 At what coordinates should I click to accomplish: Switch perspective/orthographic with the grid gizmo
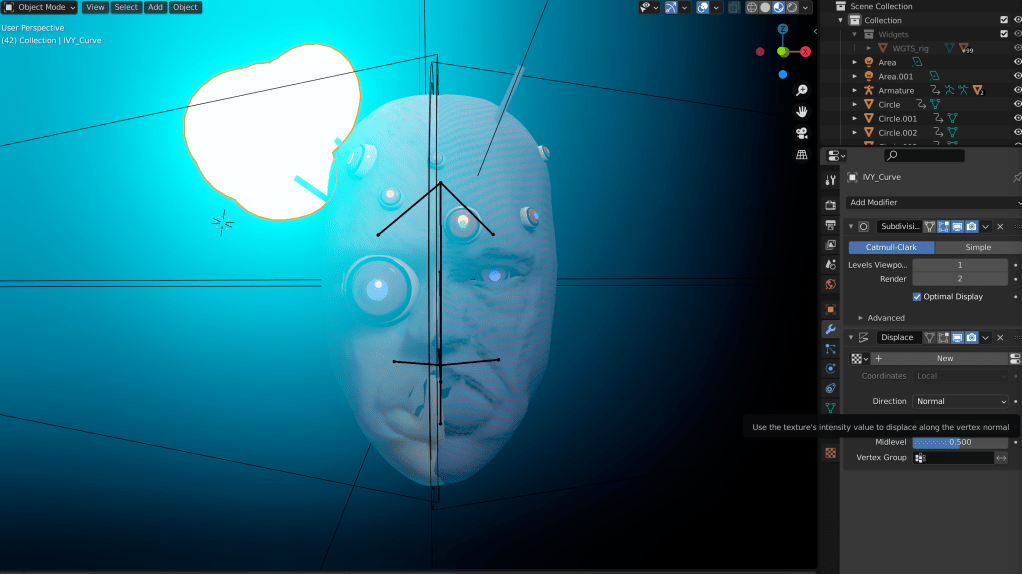coord(801,155)
